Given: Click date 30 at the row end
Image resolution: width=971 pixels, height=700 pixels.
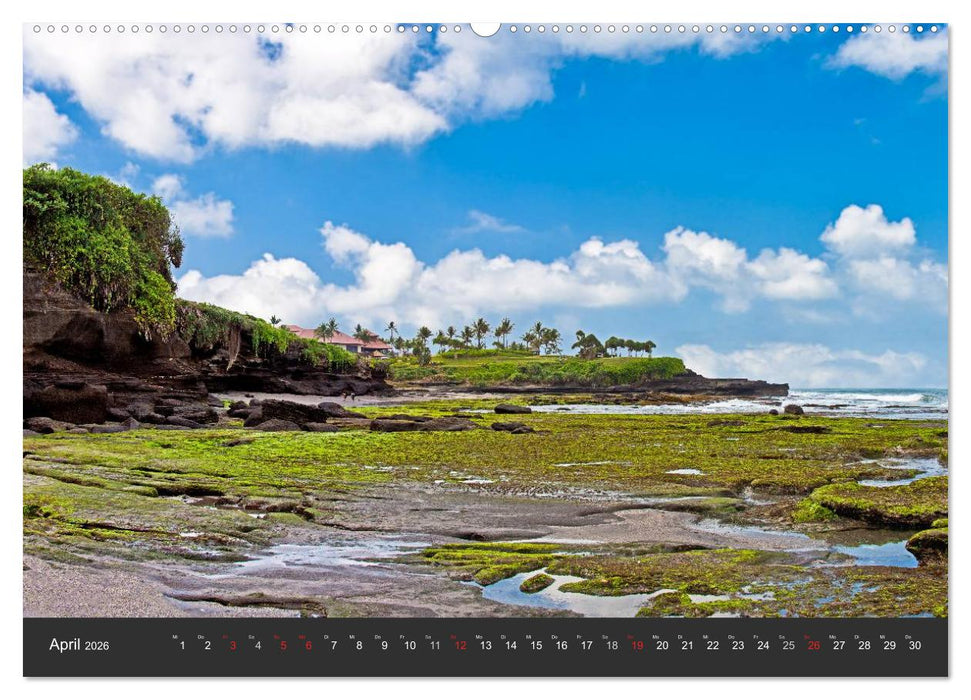Looking at the screenshot, I should (x=914, y=646).
